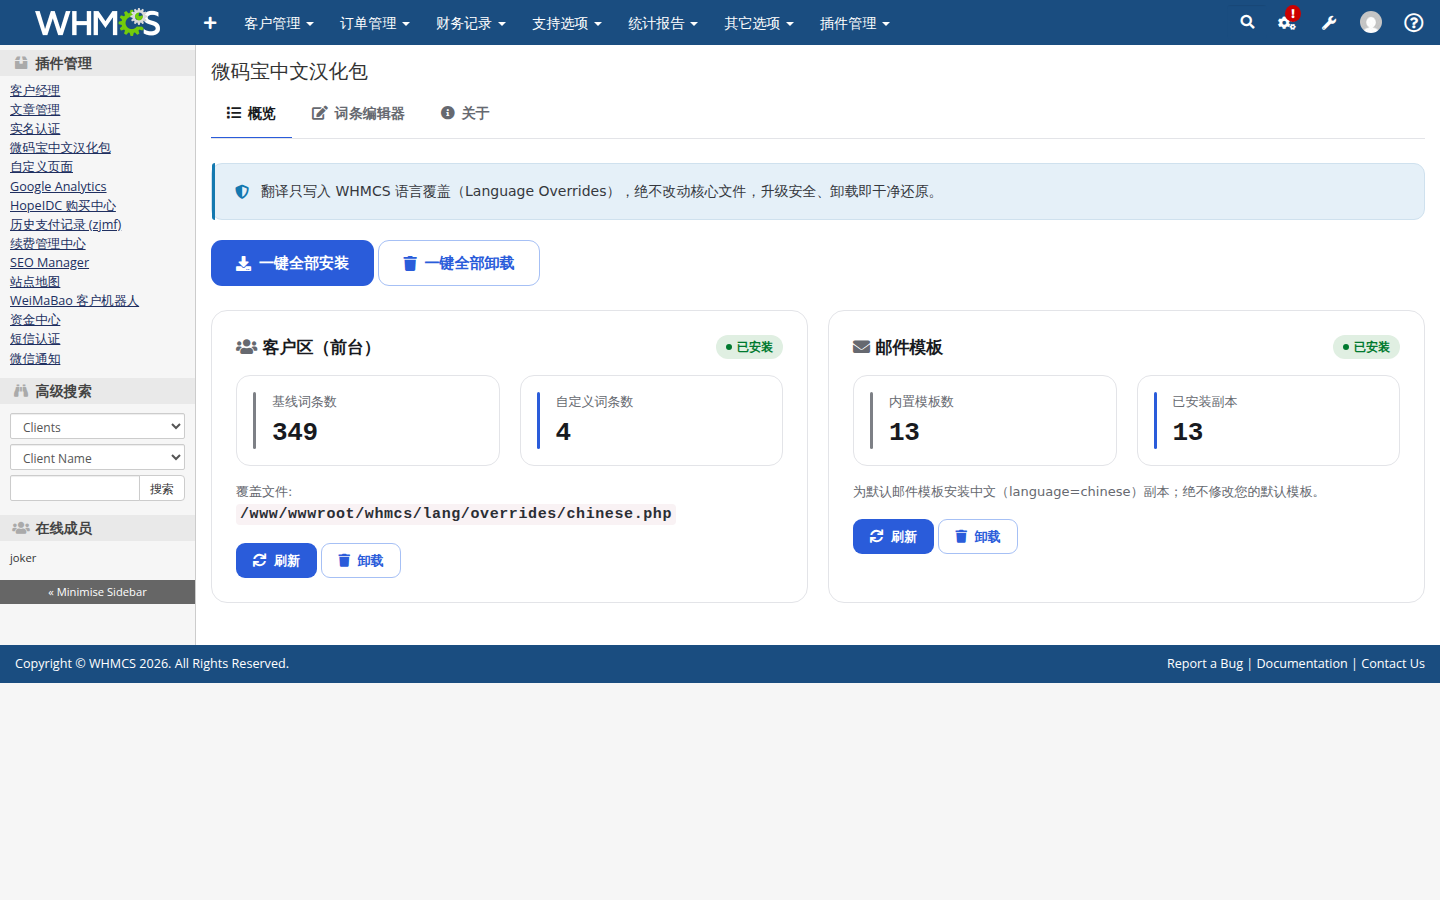Open the plus quick-add menu
The width and height of the screenshot is (1440, 900).
(210, 23)
